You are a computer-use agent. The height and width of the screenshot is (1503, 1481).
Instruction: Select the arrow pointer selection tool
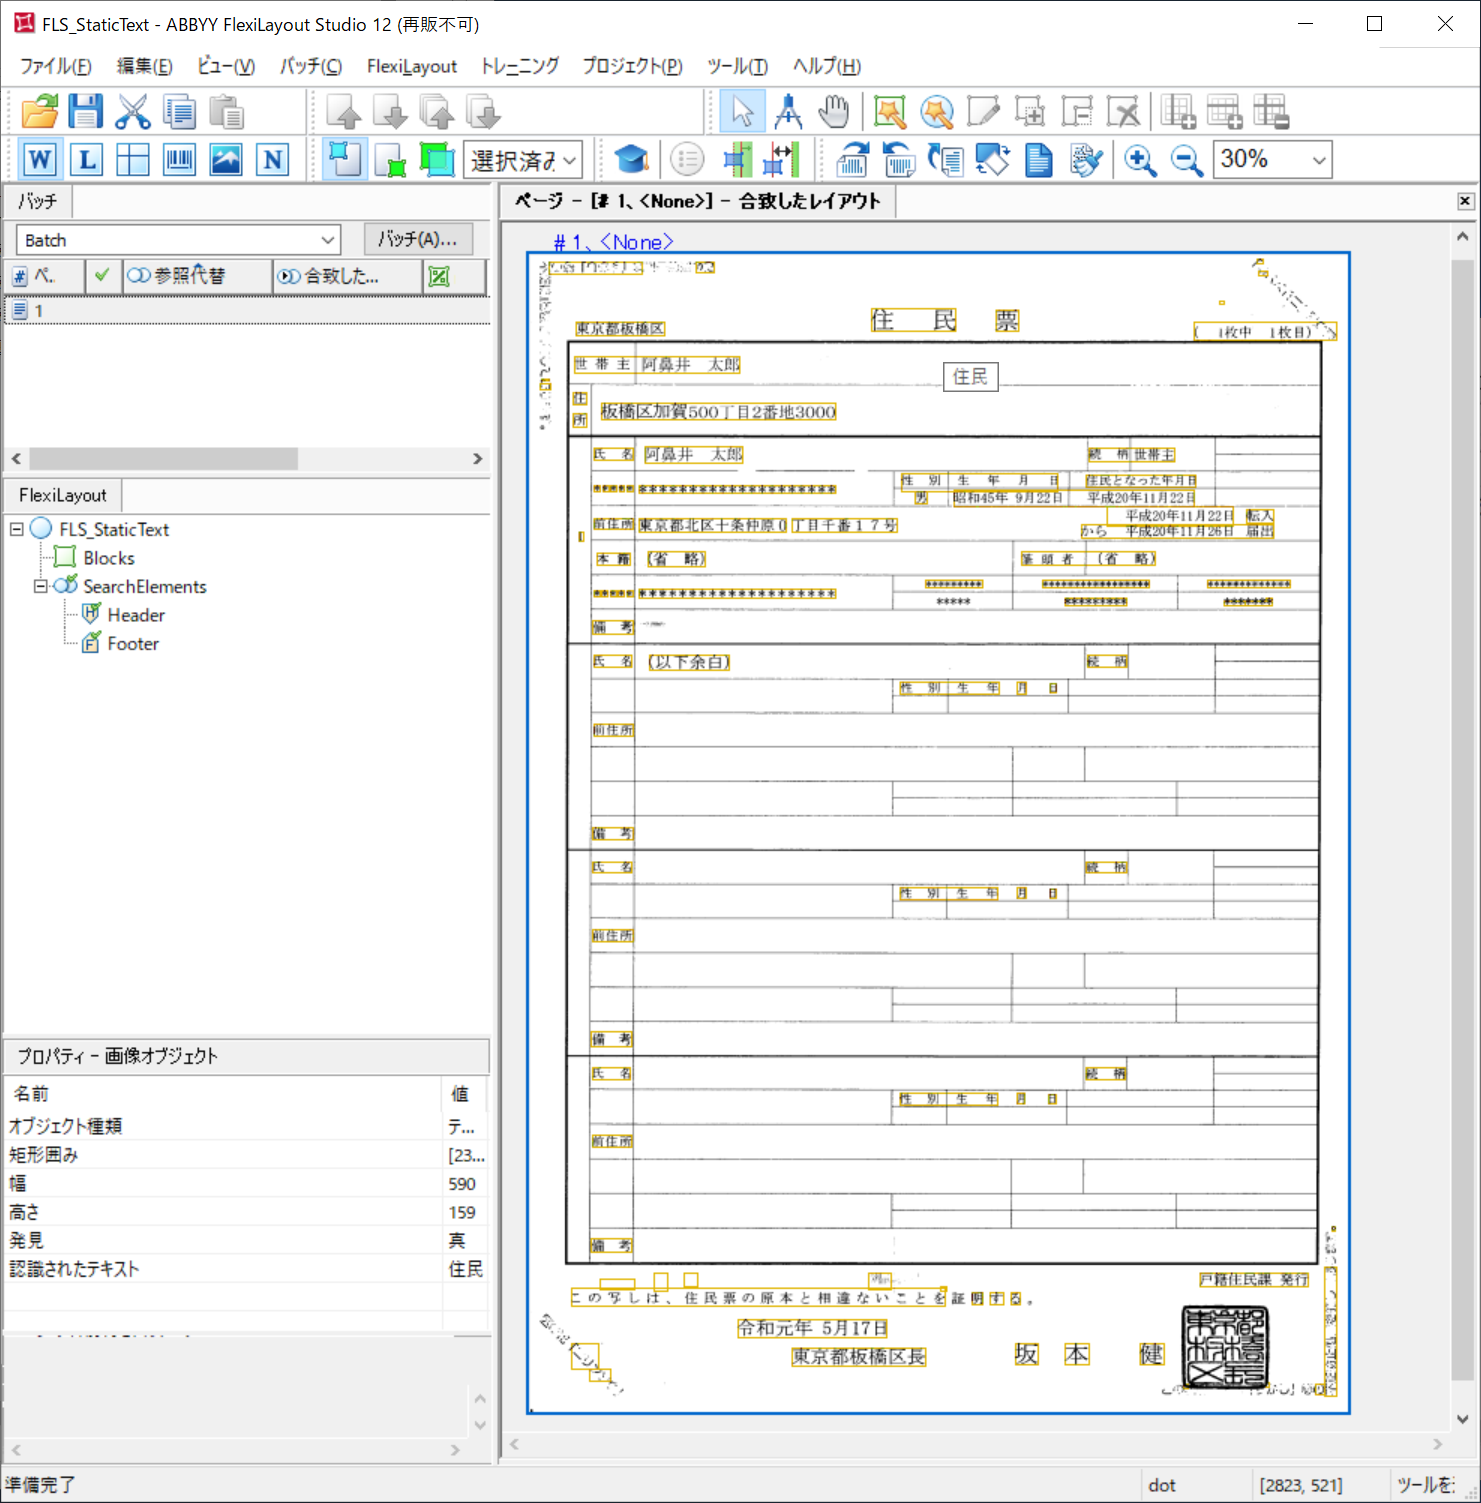coord(742,111)
